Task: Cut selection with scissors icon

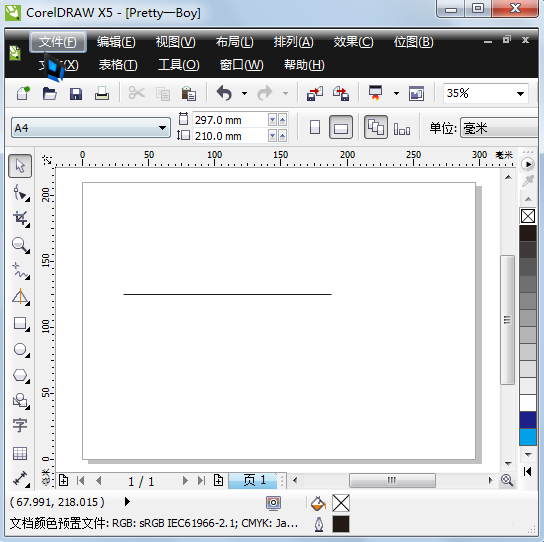Action: 137,93
